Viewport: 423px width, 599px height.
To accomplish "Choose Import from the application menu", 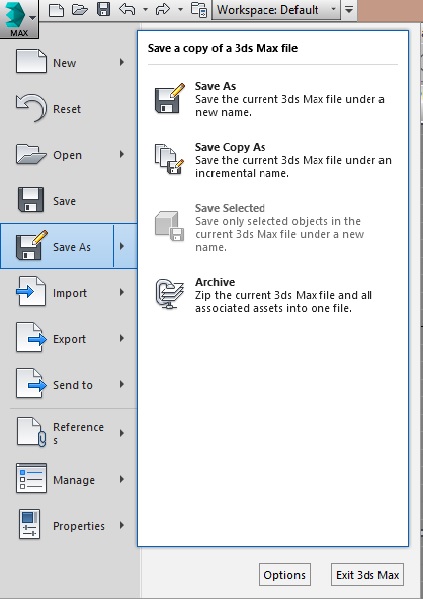I will point(70,293).
